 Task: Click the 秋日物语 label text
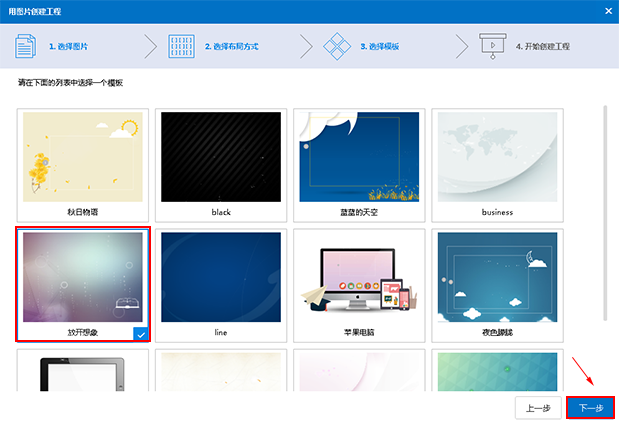point(83,212)
